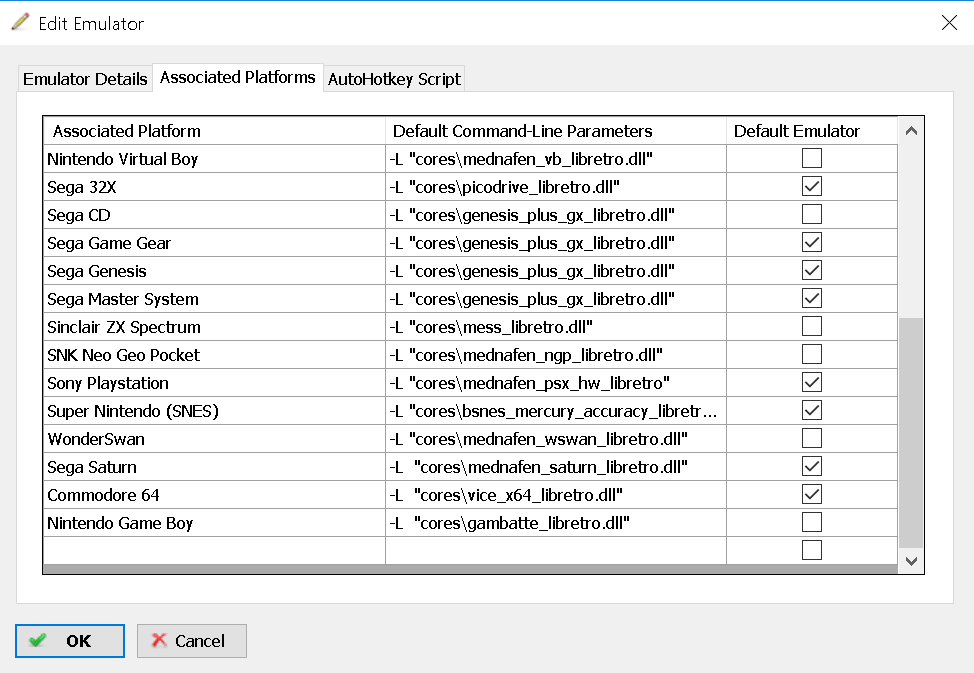This screenshot has width=974, height=673.
Task: Untick Default Emulator for Commodore 64
Action: point(811,494)
